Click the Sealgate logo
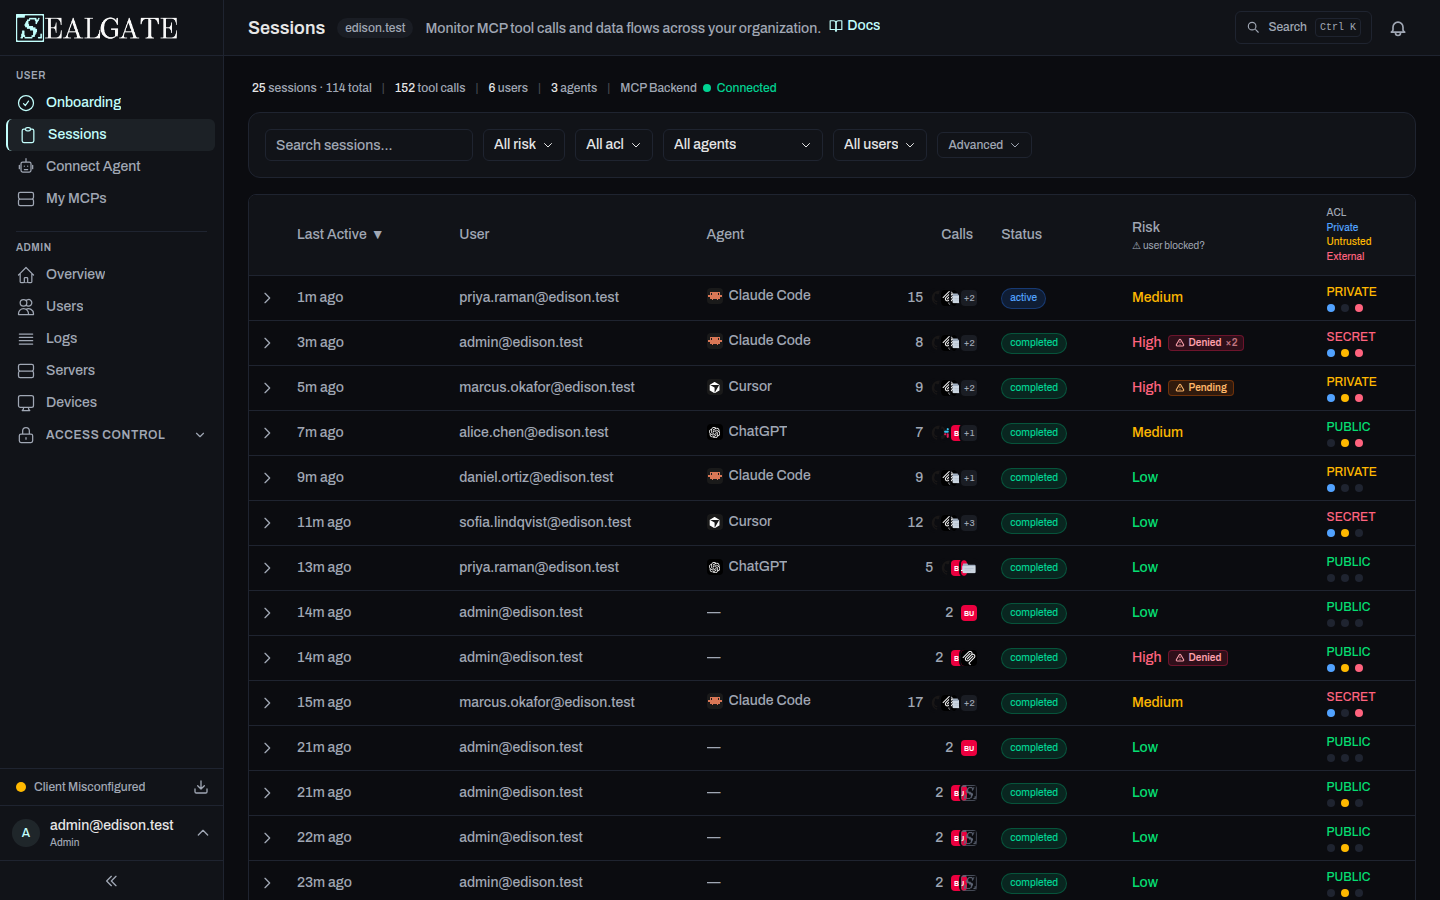 click(97, 28)
